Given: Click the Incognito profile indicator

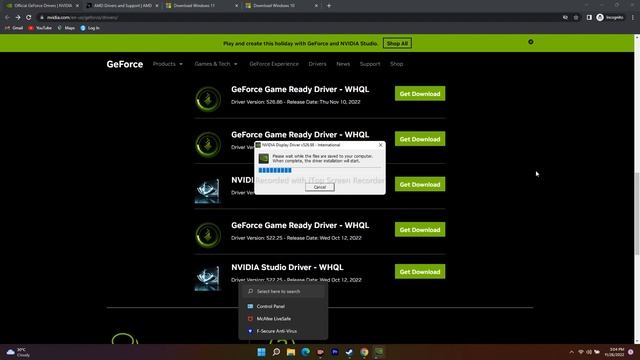Looking at the screenshot, I should (x=610, y=18).
